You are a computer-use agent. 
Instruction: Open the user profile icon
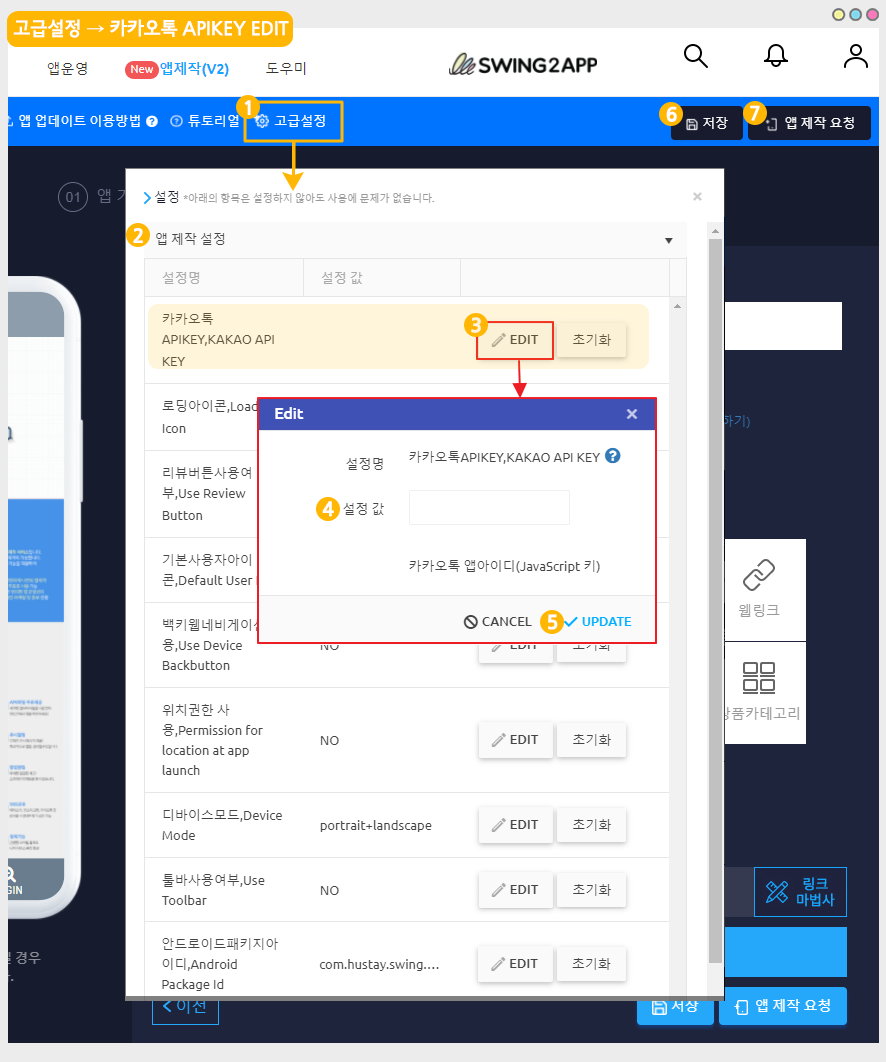(x=855, y=56)
